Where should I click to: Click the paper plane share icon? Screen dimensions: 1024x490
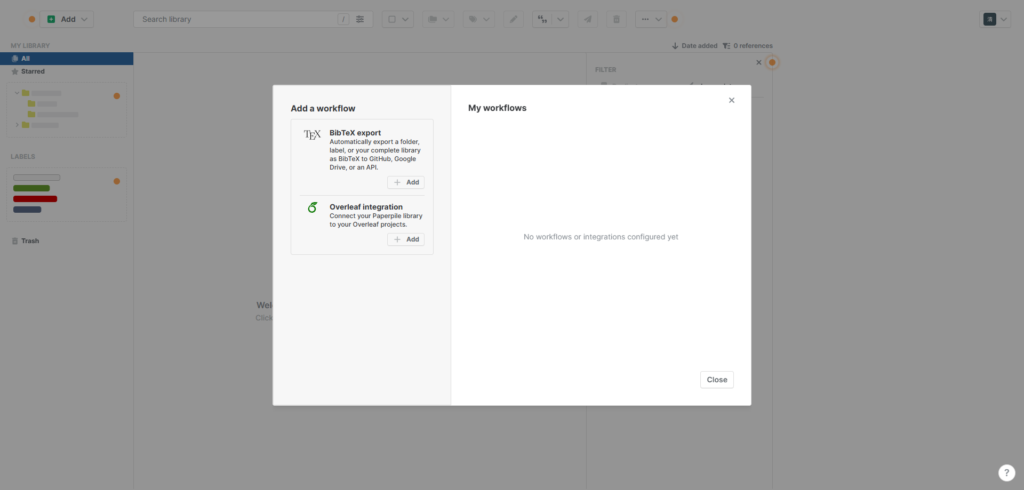pyautogui.click(x=588, y=19)
